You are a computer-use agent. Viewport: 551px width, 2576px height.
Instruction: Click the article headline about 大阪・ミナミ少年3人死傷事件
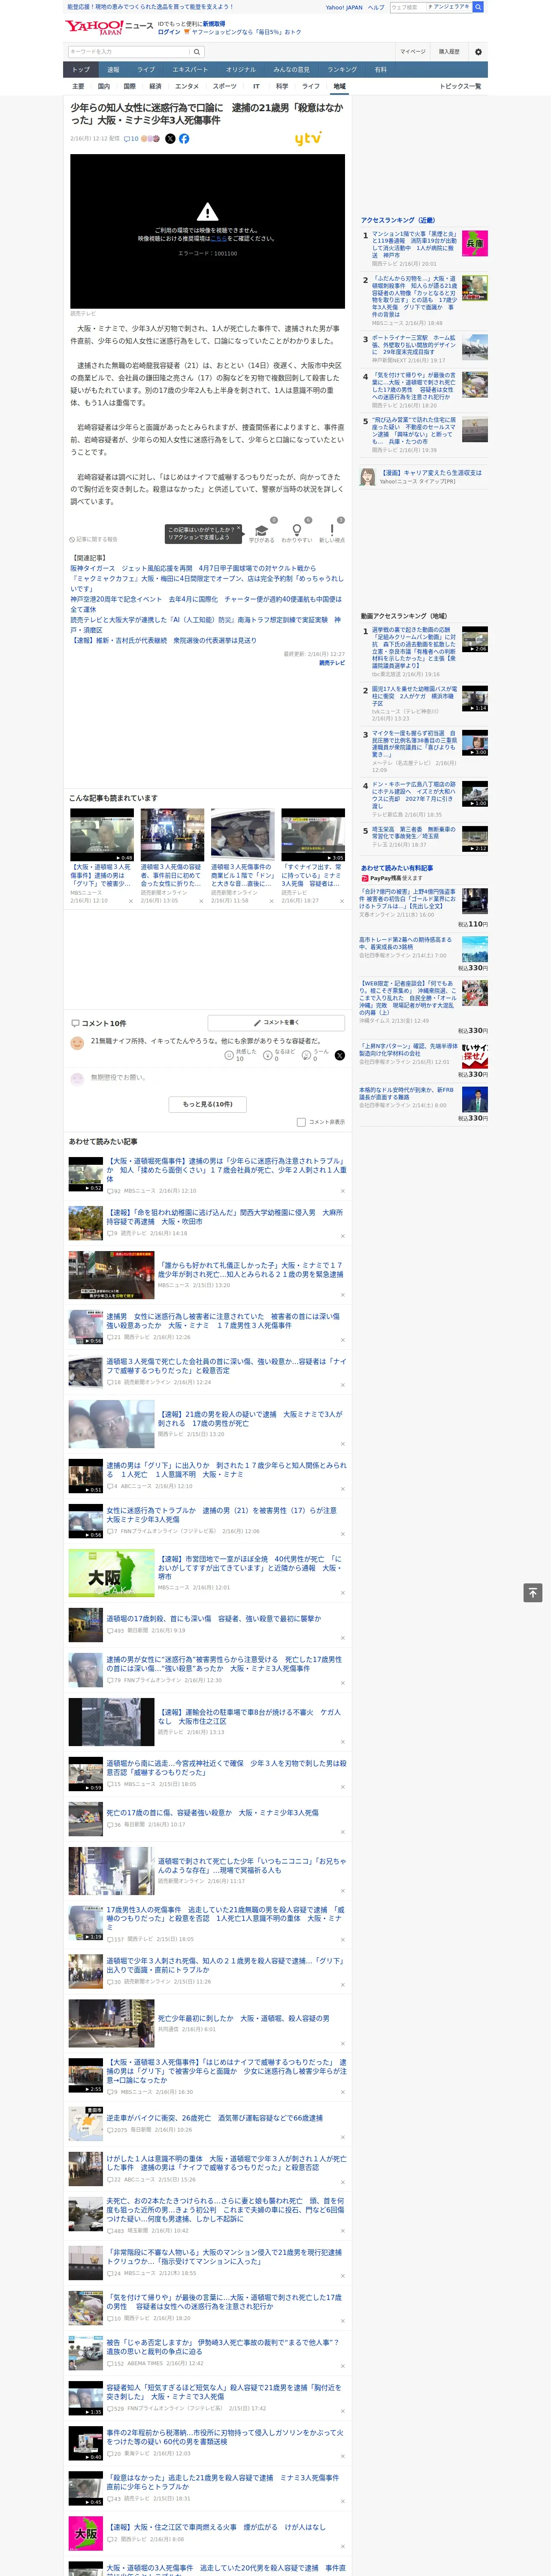click(x=207, y=114)
